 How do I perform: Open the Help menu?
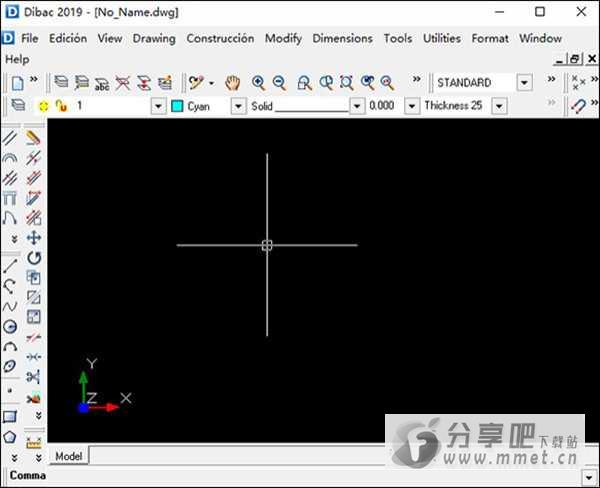tap(17, 59)
